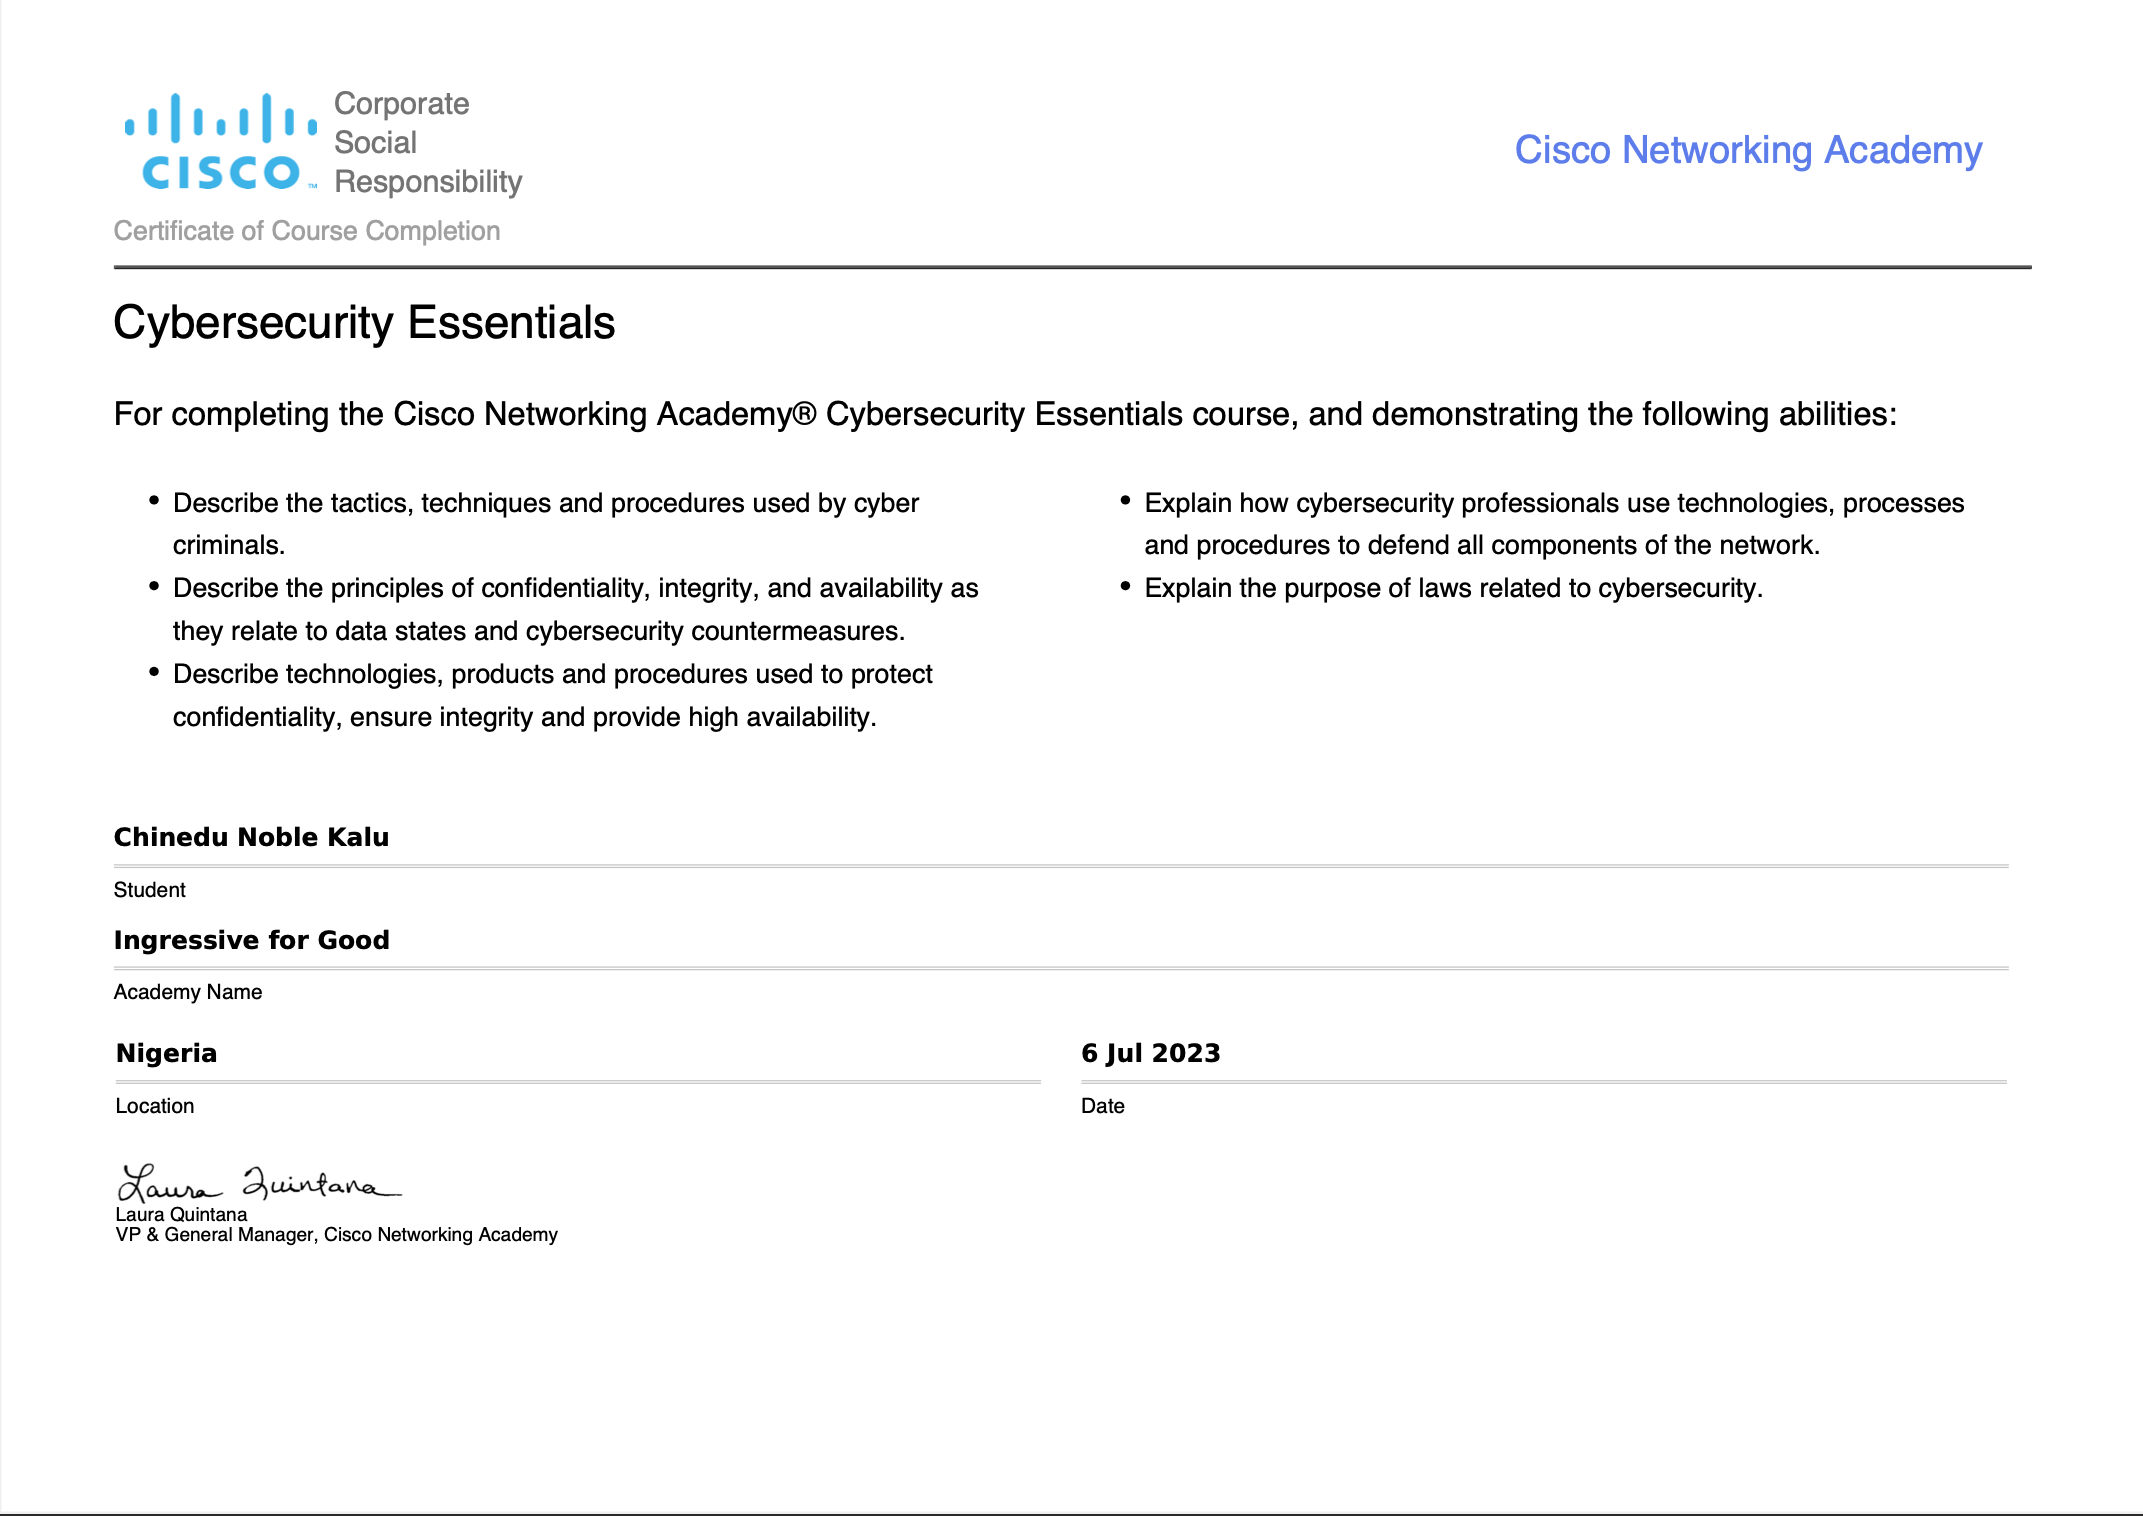Click the Ingressive for Good academy name
Image resolution: width=2143 pixels, height=1516 pixels.
pos(251,940)
